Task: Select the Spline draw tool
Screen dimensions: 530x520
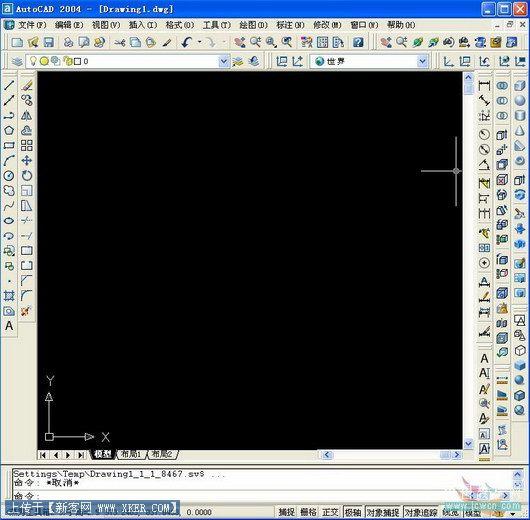Action: tap(9, 206)
